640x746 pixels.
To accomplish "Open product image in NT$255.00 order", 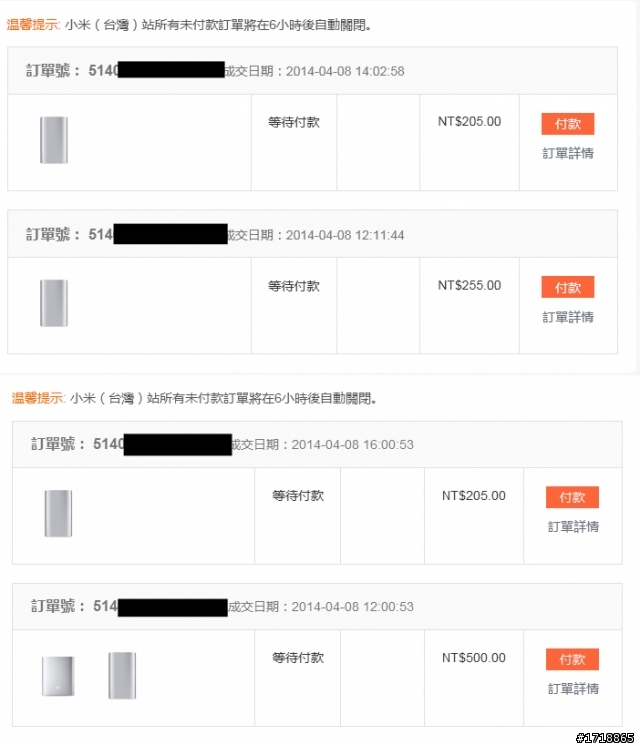I will [x=54, y=302].
